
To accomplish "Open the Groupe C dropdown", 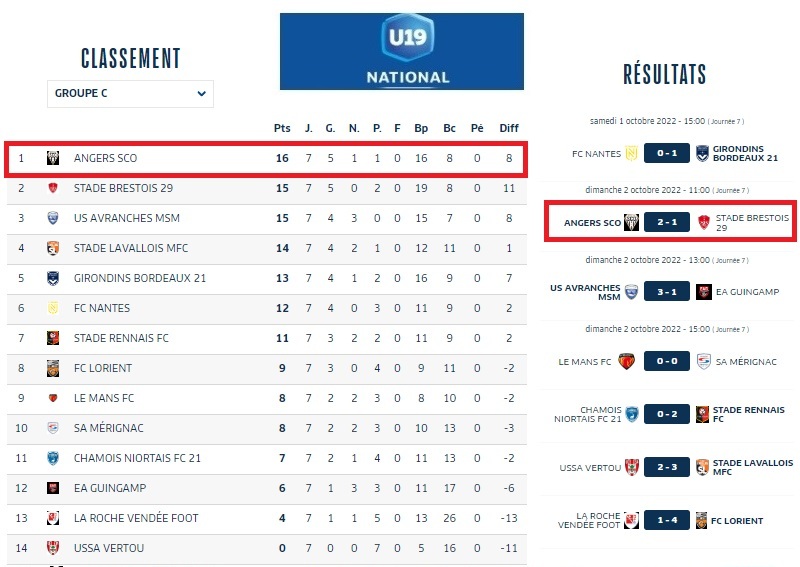I will point(130,93).
